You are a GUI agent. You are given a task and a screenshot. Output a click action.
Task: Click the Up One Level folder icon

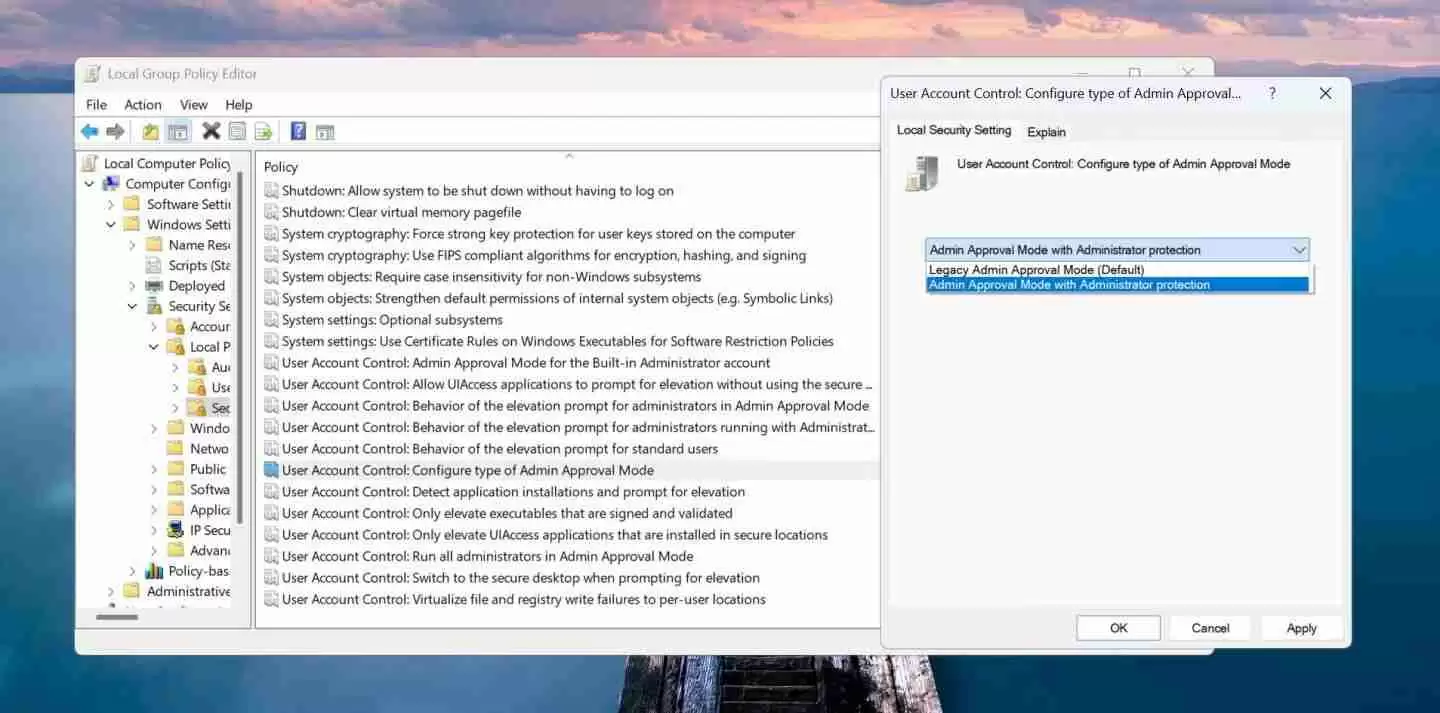150,130
